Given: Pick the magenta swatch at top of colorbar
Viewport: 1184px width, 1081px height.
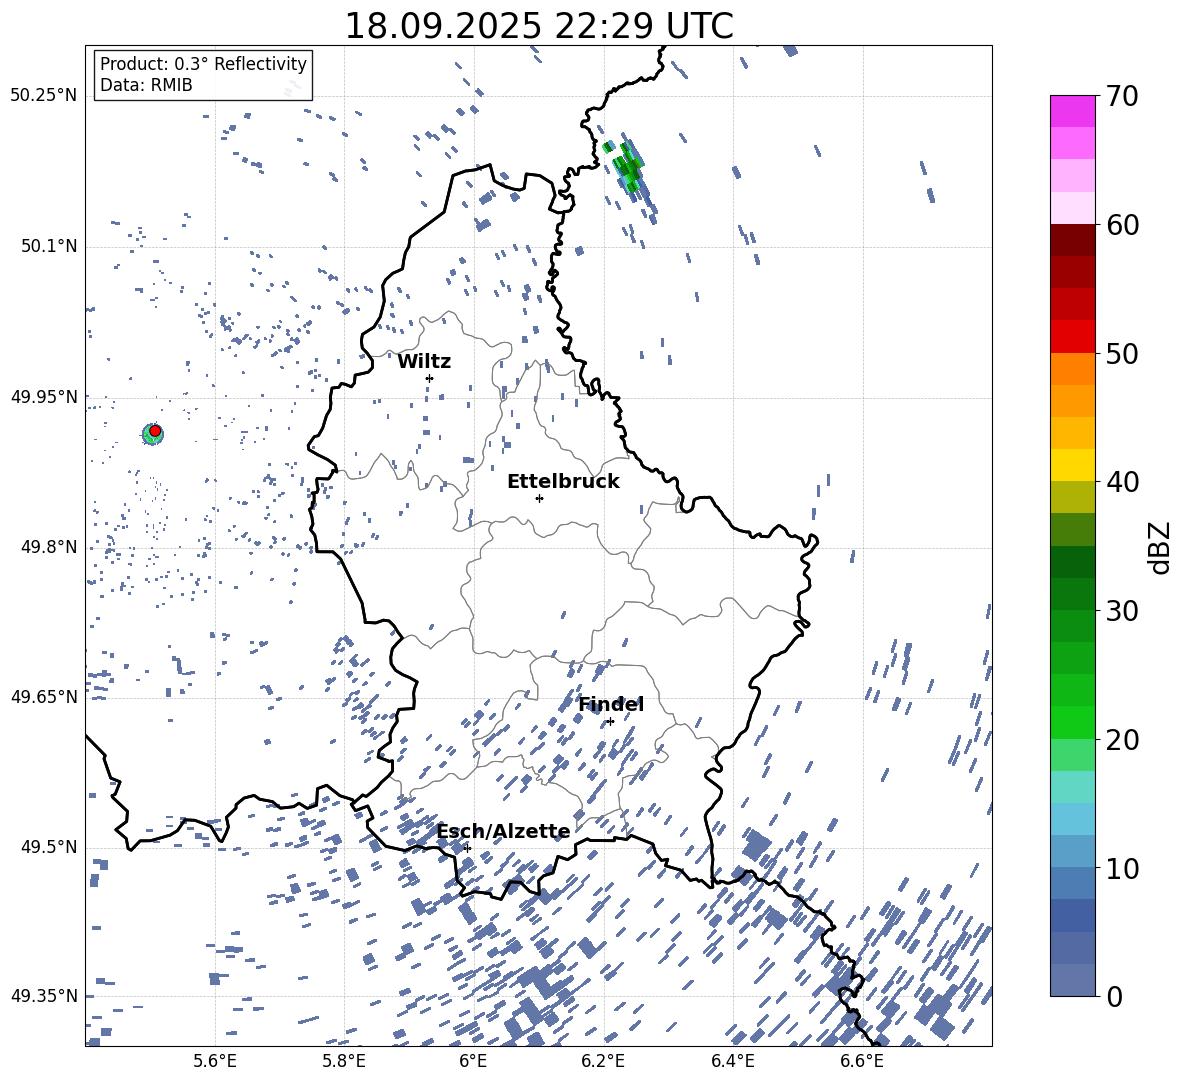Looking at the screenshot, I should point(1073,111).
